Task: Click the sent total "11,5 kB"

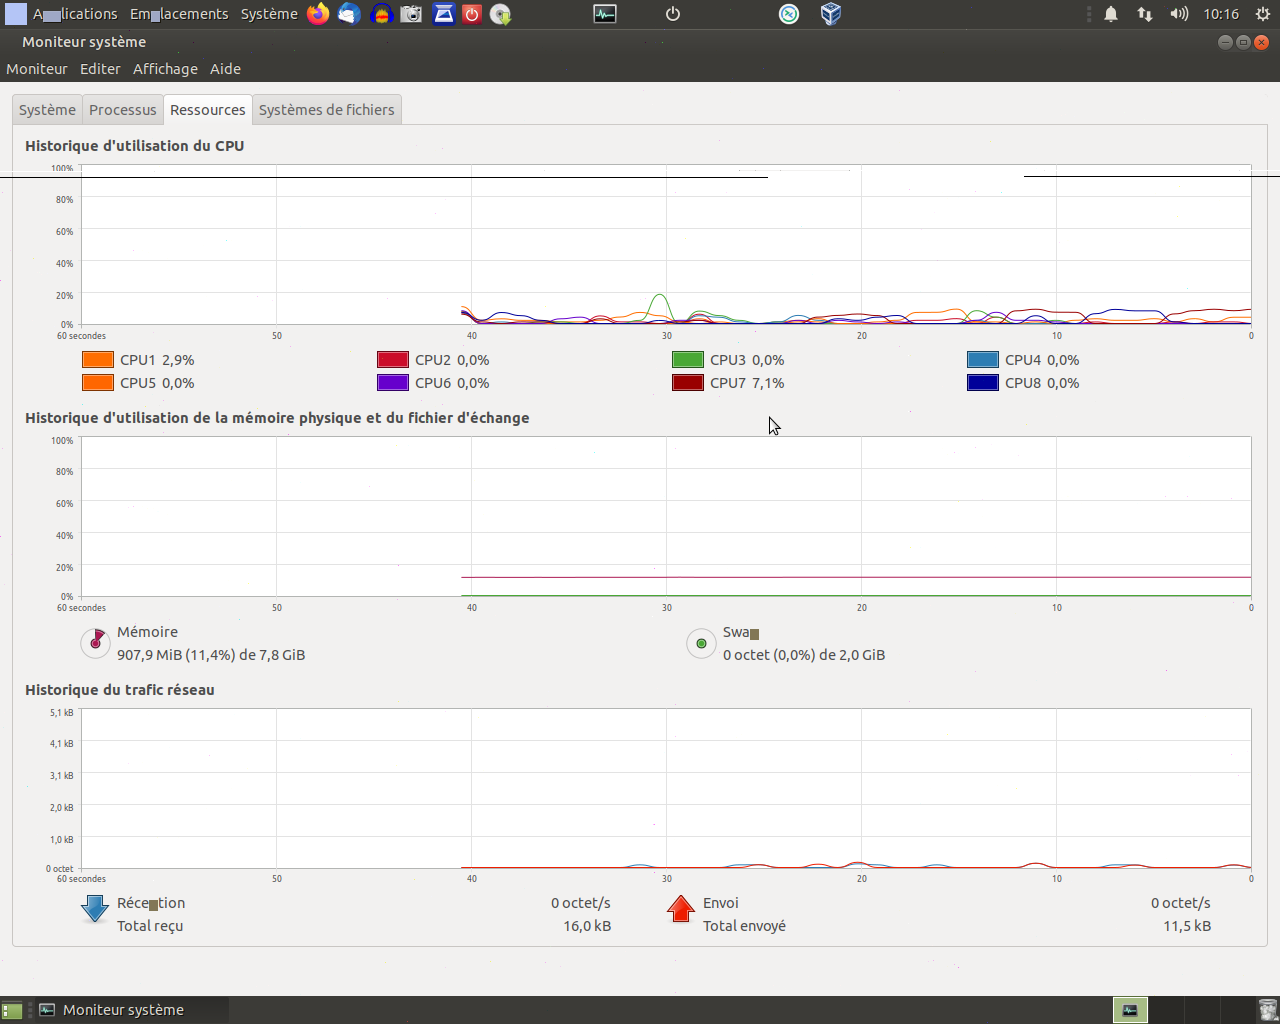Action: [1187, 926]
